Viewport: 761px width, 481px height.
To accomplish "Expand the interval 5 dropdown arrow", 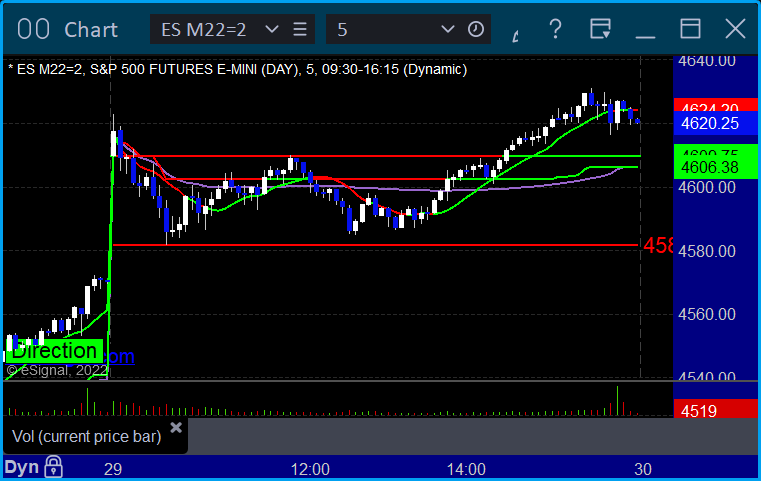I will pos(447,30).
